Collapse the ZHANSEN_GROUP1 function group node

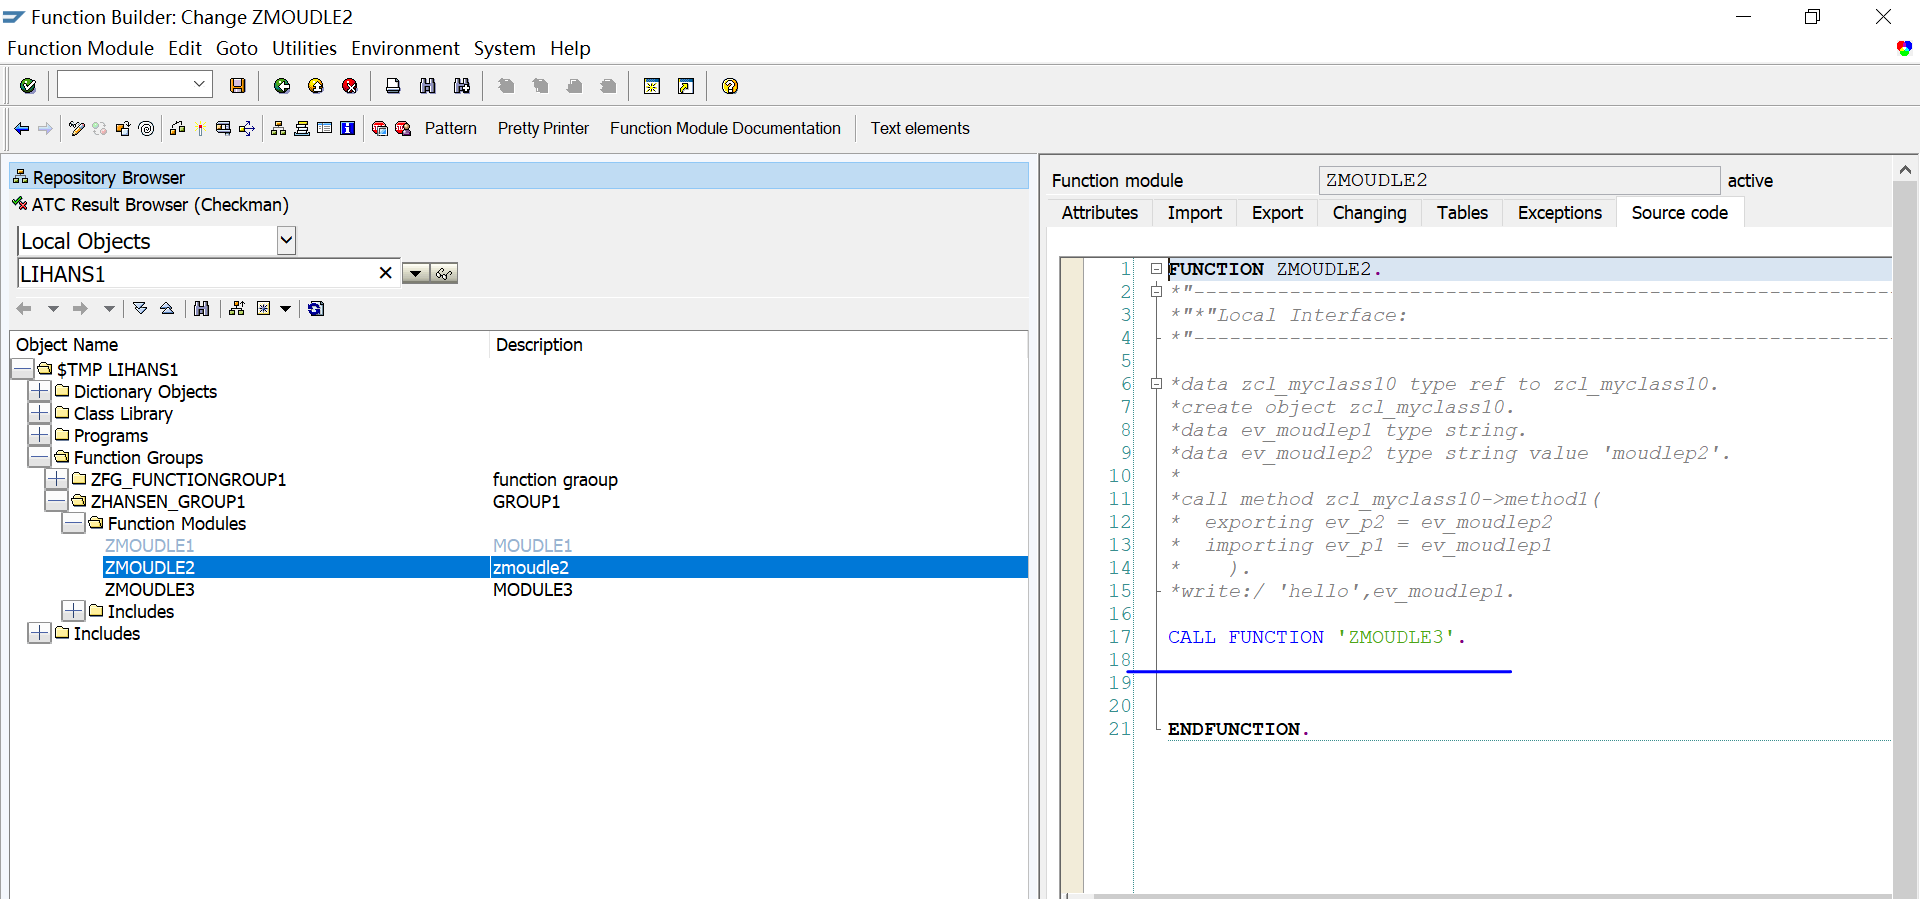56,501
